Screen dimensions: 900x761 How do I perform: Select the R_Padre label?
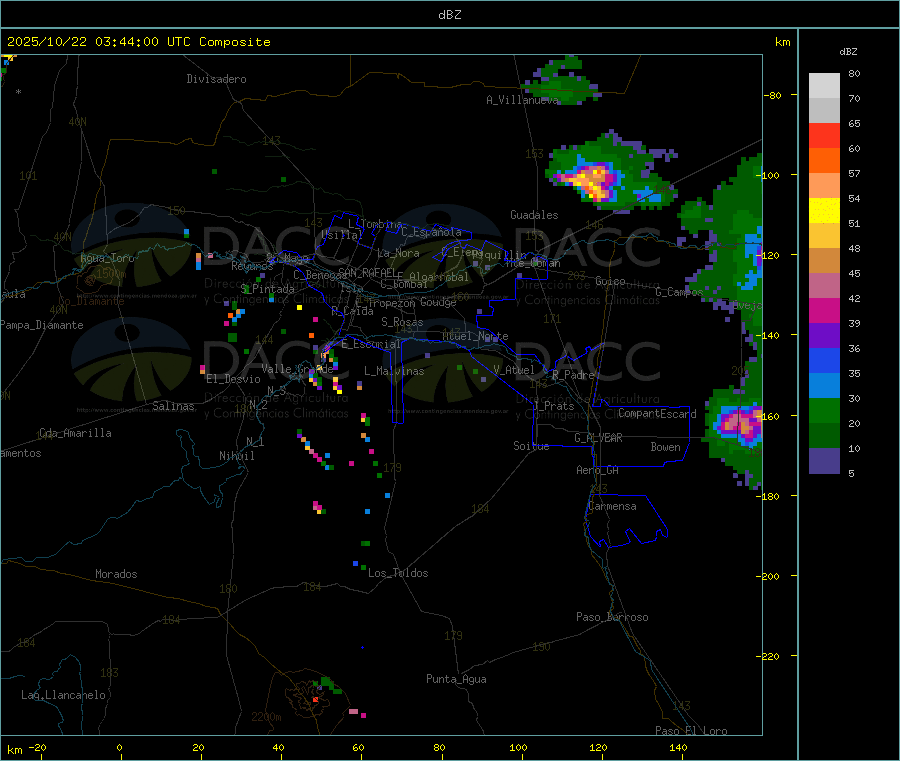573,375
